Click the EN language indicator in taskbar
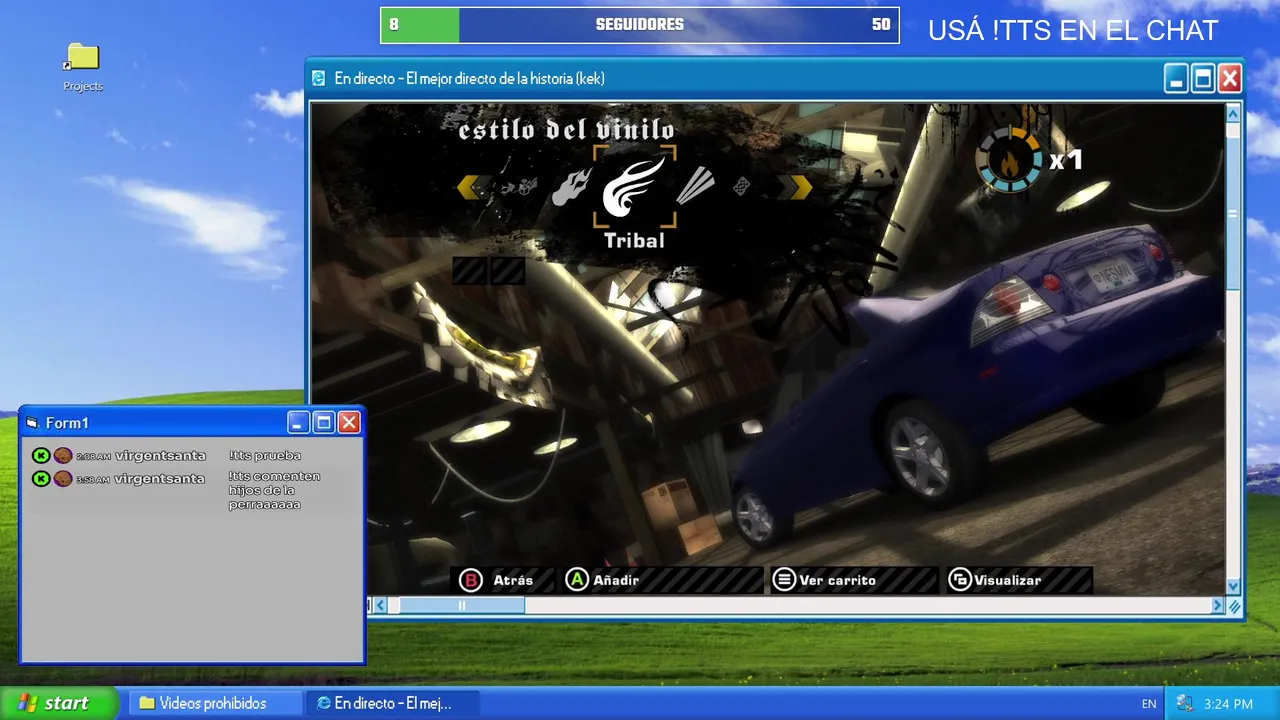The image size is (1280, 720). pyautogui.click(x=1149, y=704)
